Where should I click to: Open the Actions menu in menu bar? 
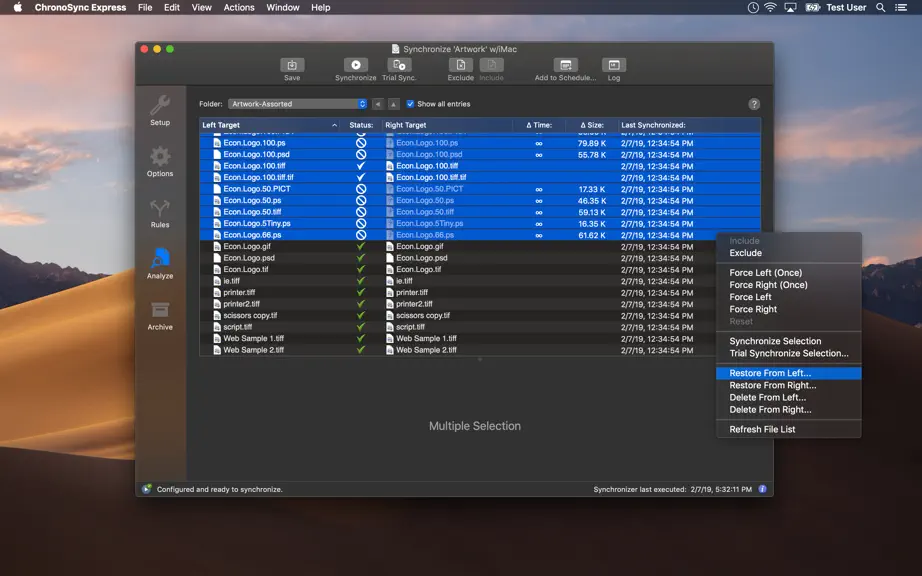point(239,8)
